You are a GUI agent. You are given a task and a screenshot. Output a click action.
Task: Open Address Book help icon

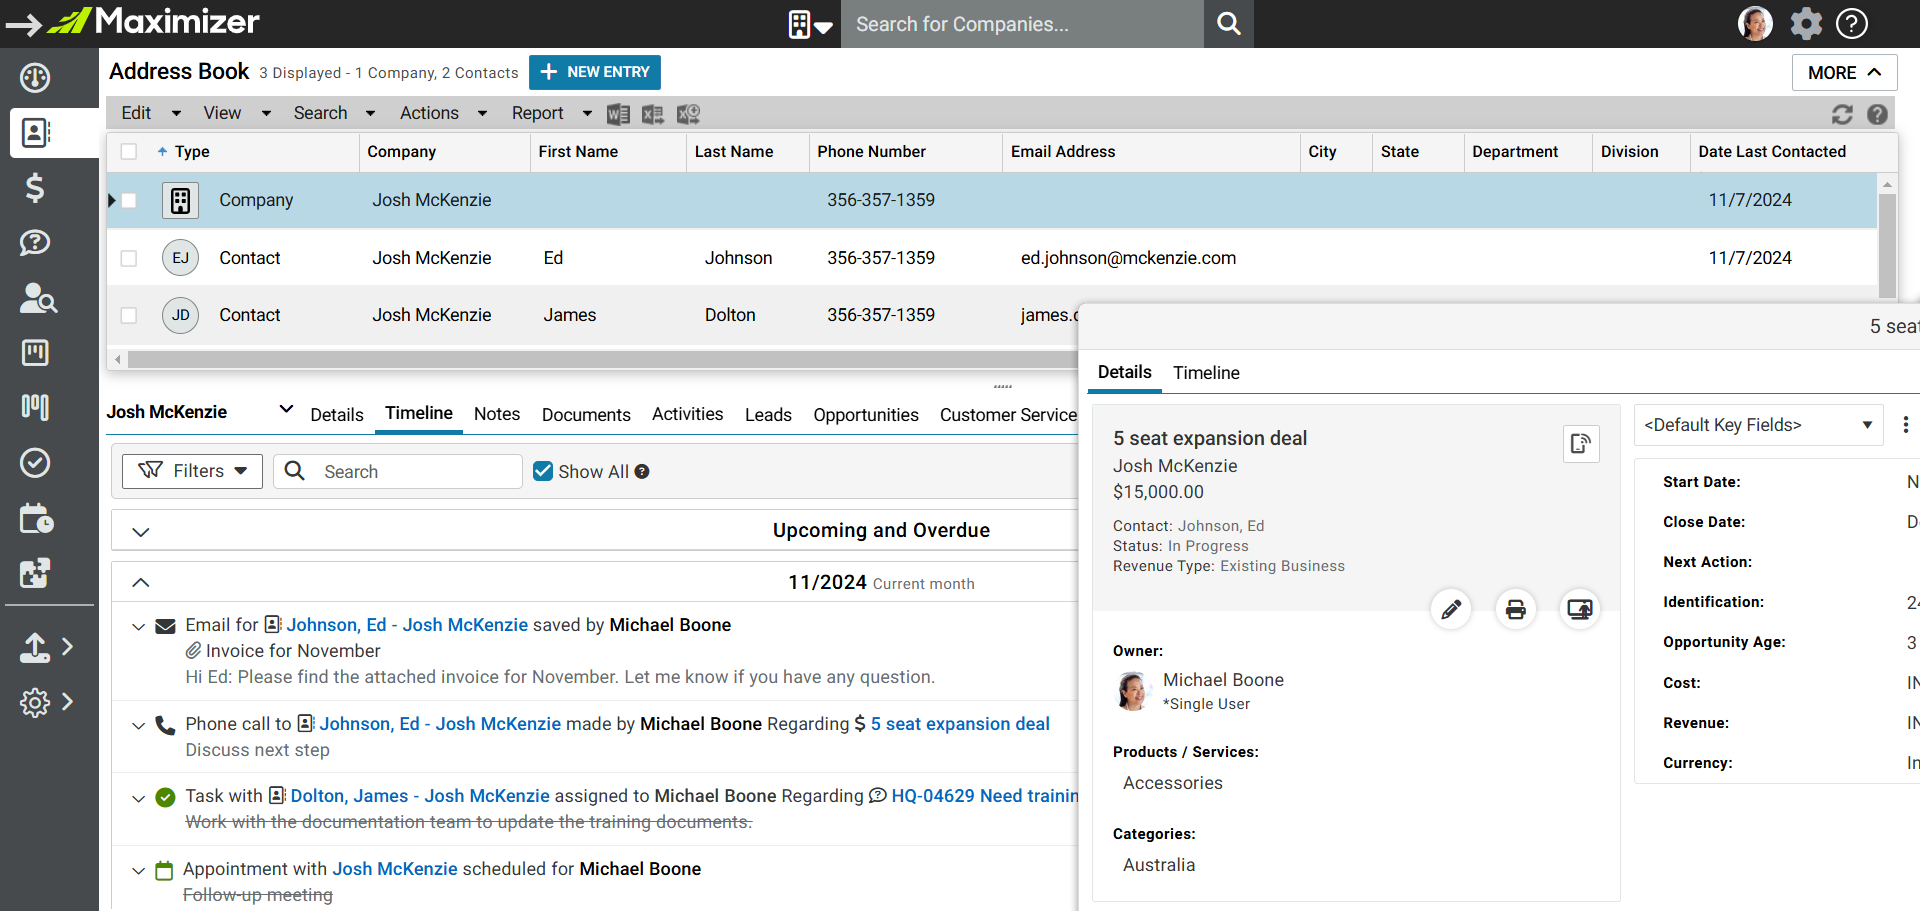pyautogui.click(x=1877, y=114)
